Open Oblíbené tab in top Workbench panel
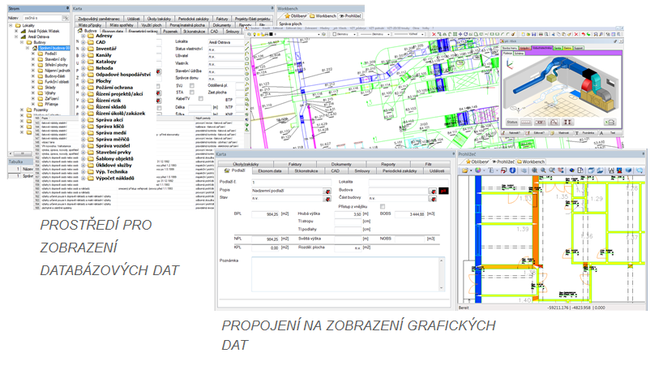The image size is (650, 366). pyautogui.click(x=296, y=16)
